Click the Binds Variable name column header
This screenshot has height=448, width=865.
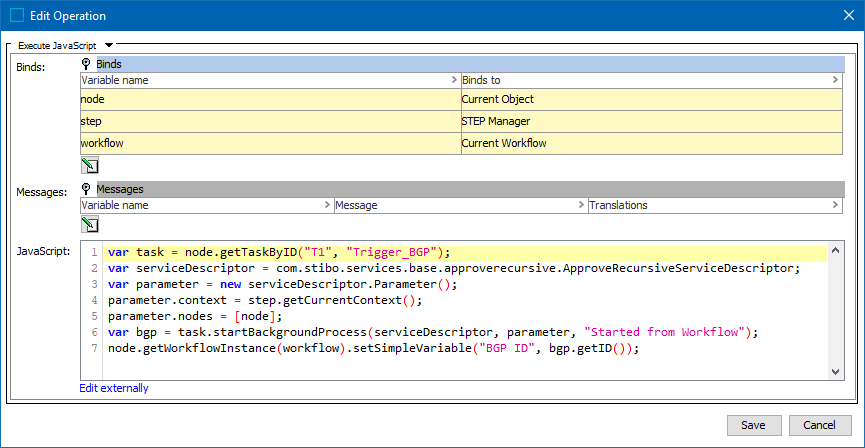coord(270,80)
